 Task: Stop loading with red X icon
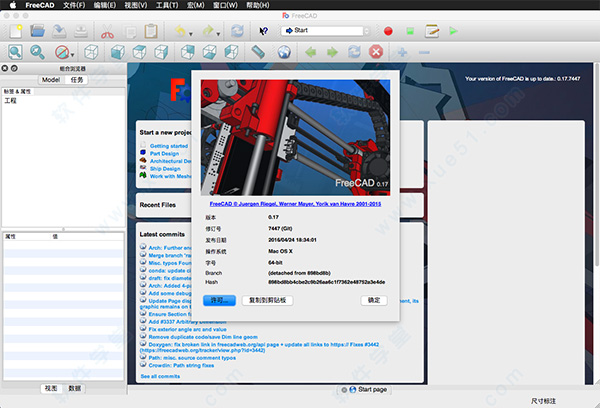(376, 52)
